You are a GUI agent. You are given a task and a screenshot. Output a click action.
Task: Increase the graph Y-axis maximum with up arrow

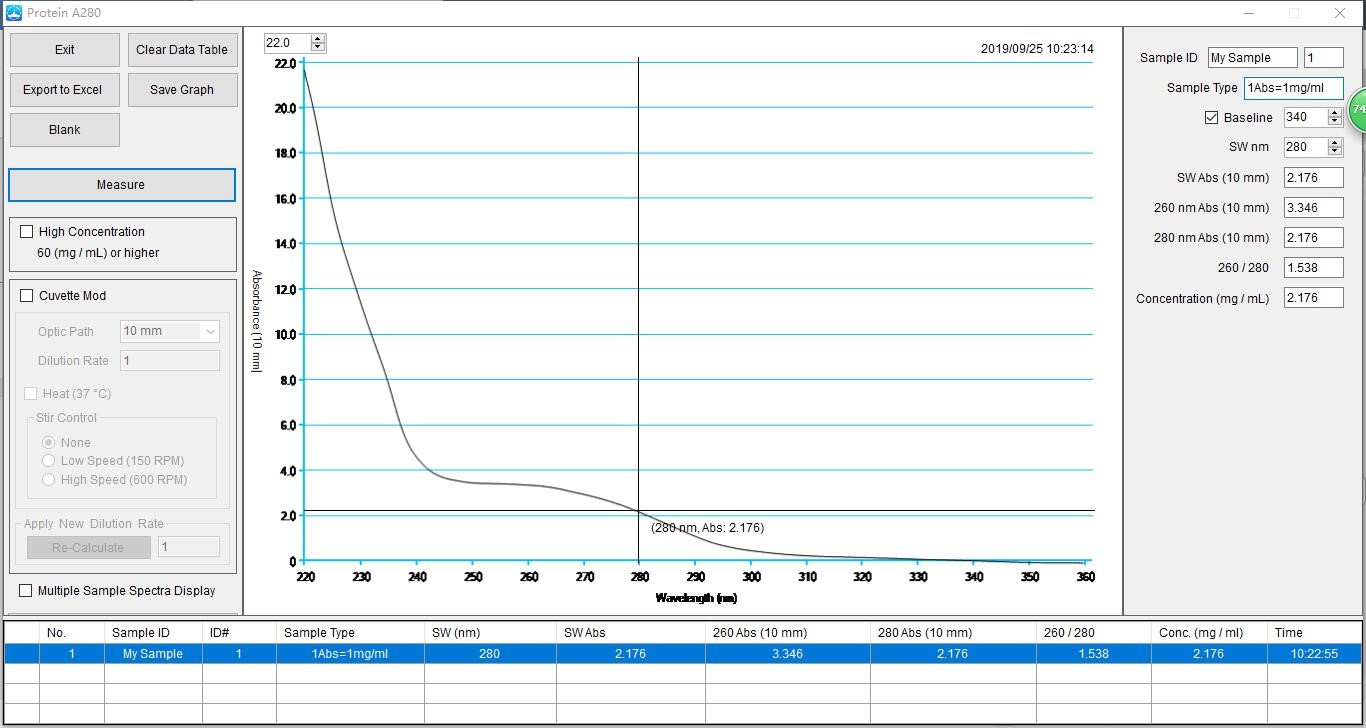coord(318,39)
